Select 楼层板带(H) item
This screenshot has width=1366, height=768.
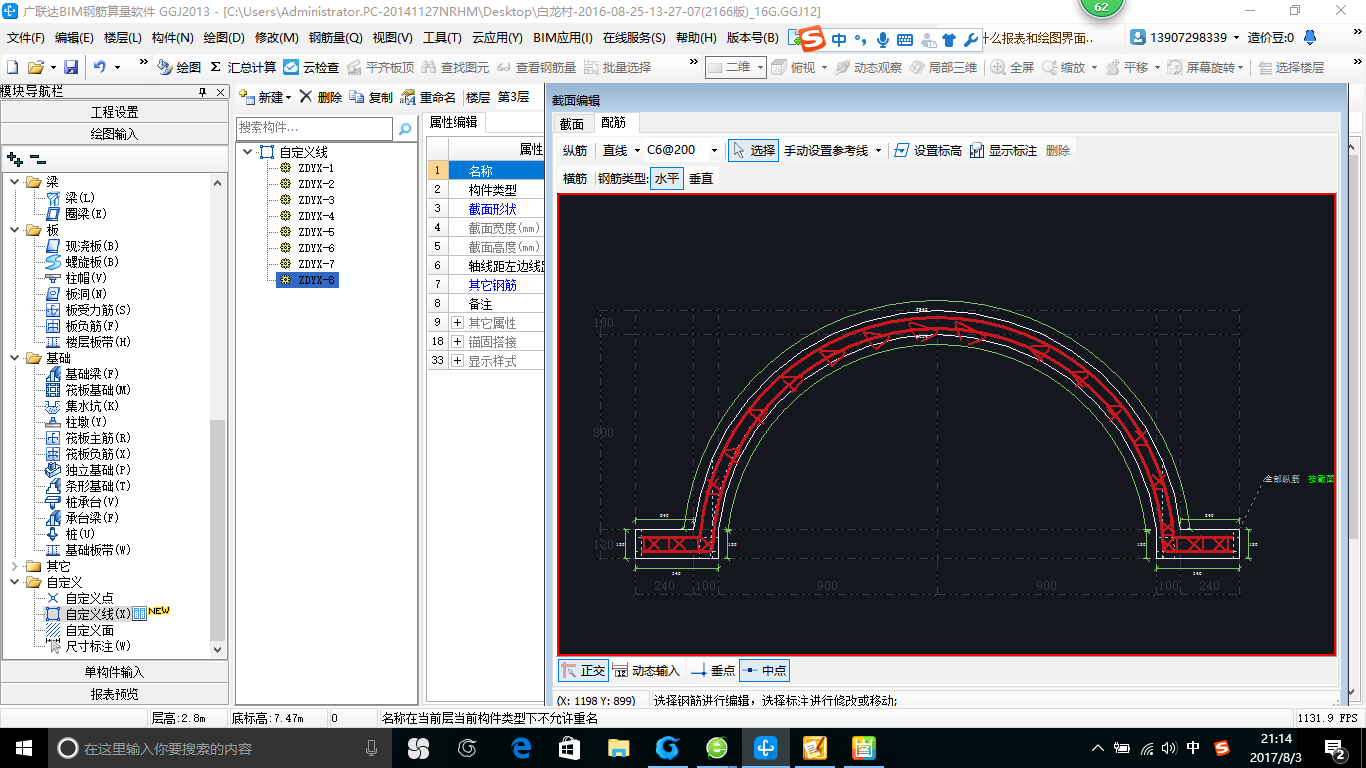pyautogui.click(x=89, y=342)
